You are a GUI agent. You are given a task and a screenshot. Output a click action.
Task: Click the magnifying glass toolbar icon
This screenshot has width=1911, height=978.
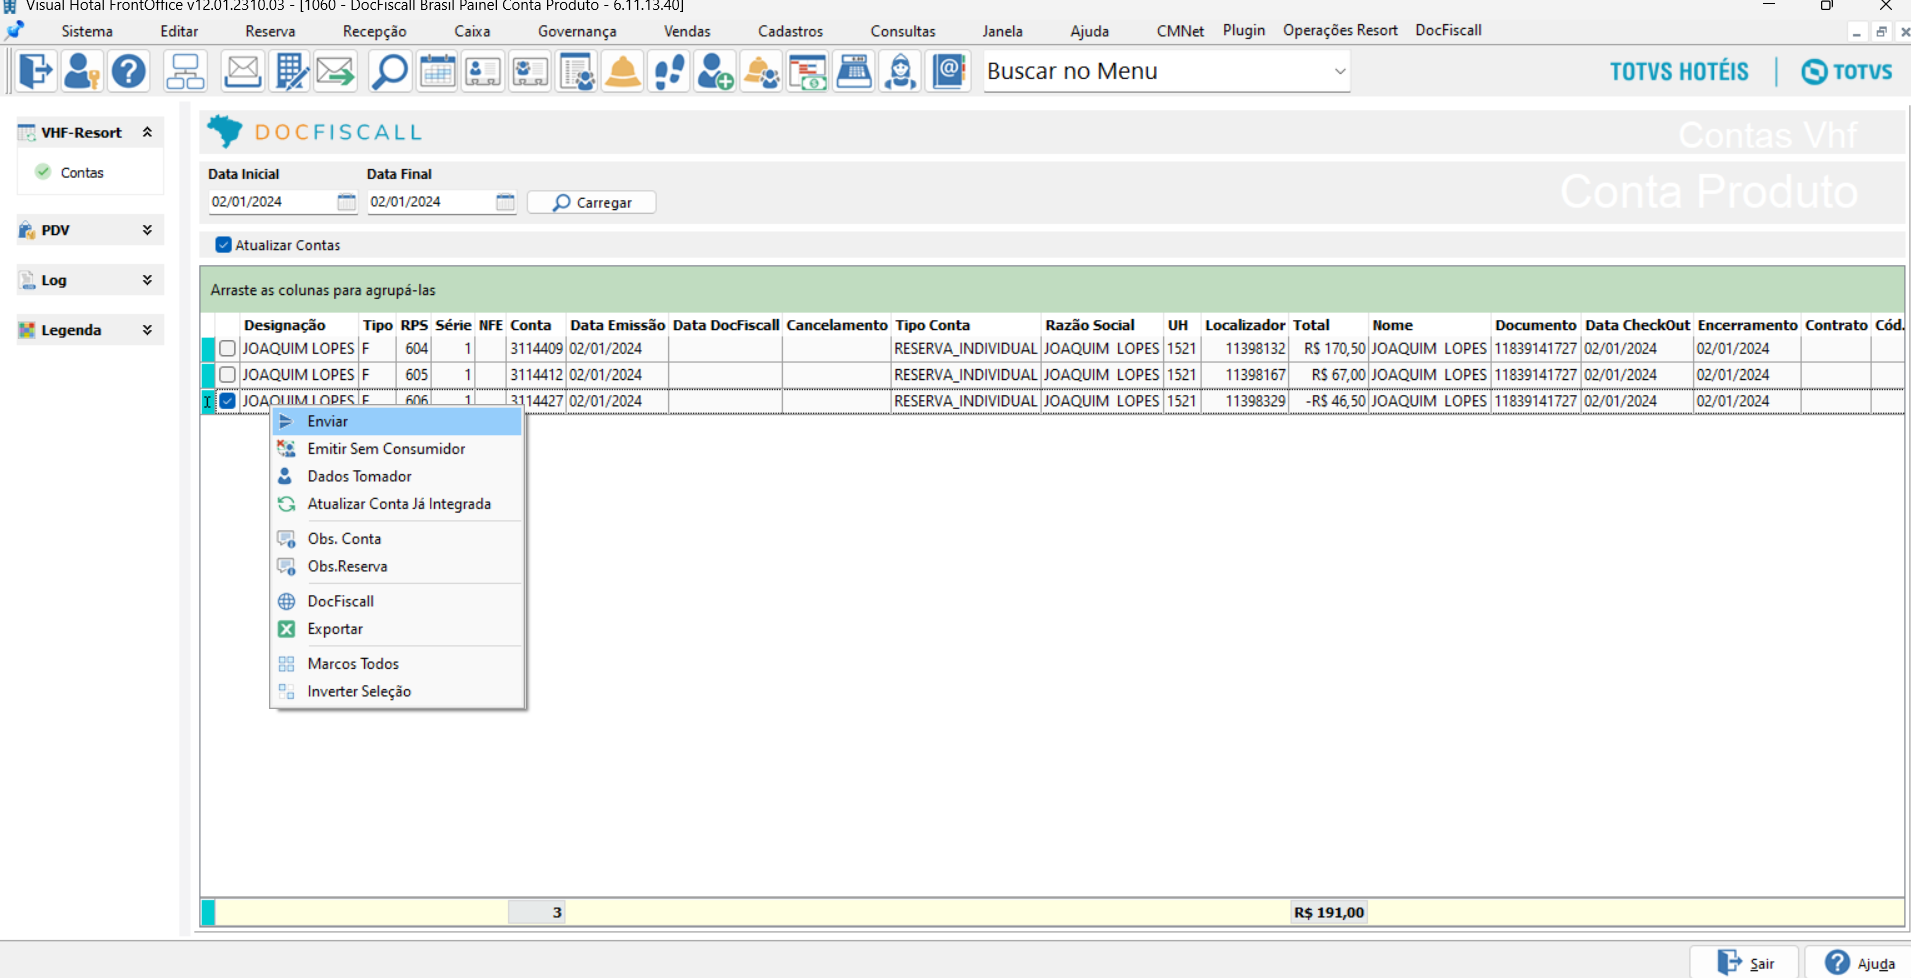pos(389,72)
